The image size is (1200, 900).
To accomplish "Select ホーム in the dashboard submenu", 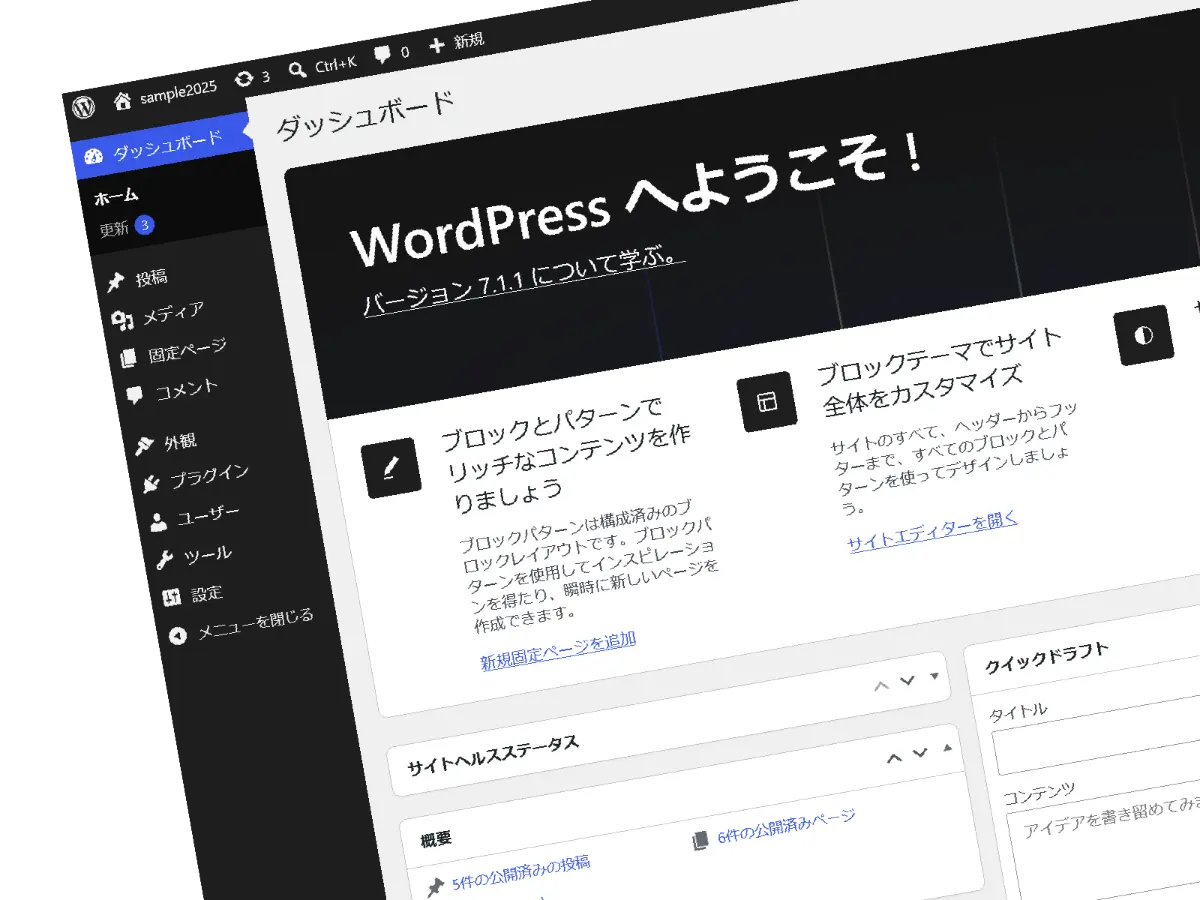I will click(116, 197).
